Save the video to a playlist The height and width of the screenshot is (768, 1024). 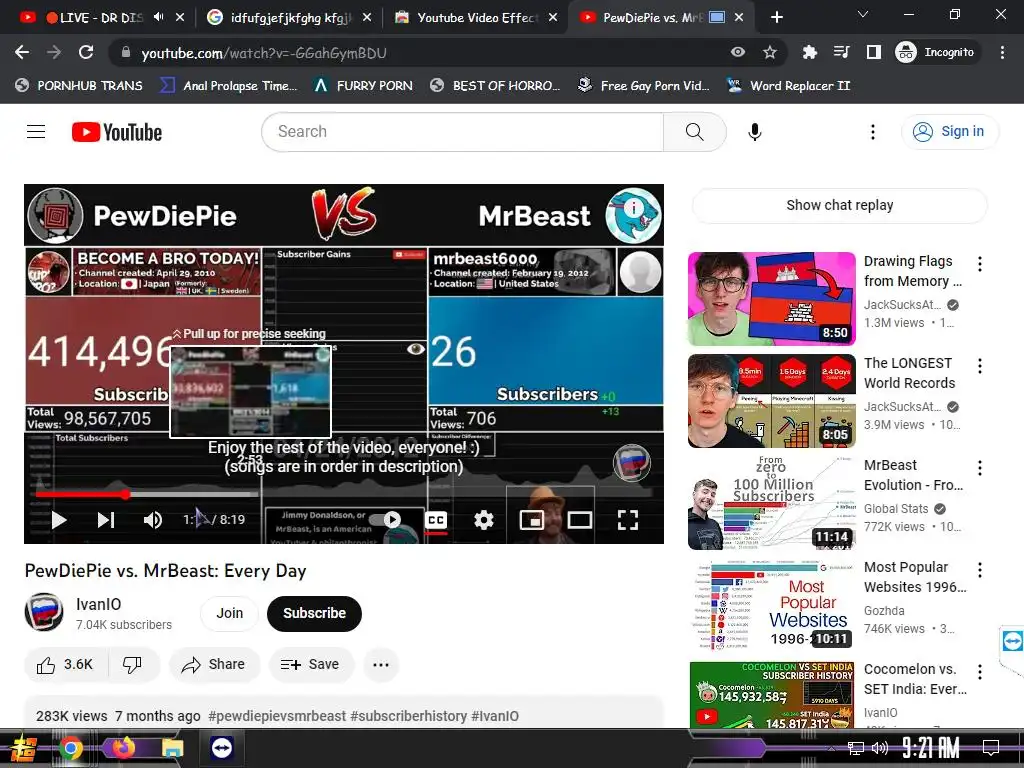(310, 665)
